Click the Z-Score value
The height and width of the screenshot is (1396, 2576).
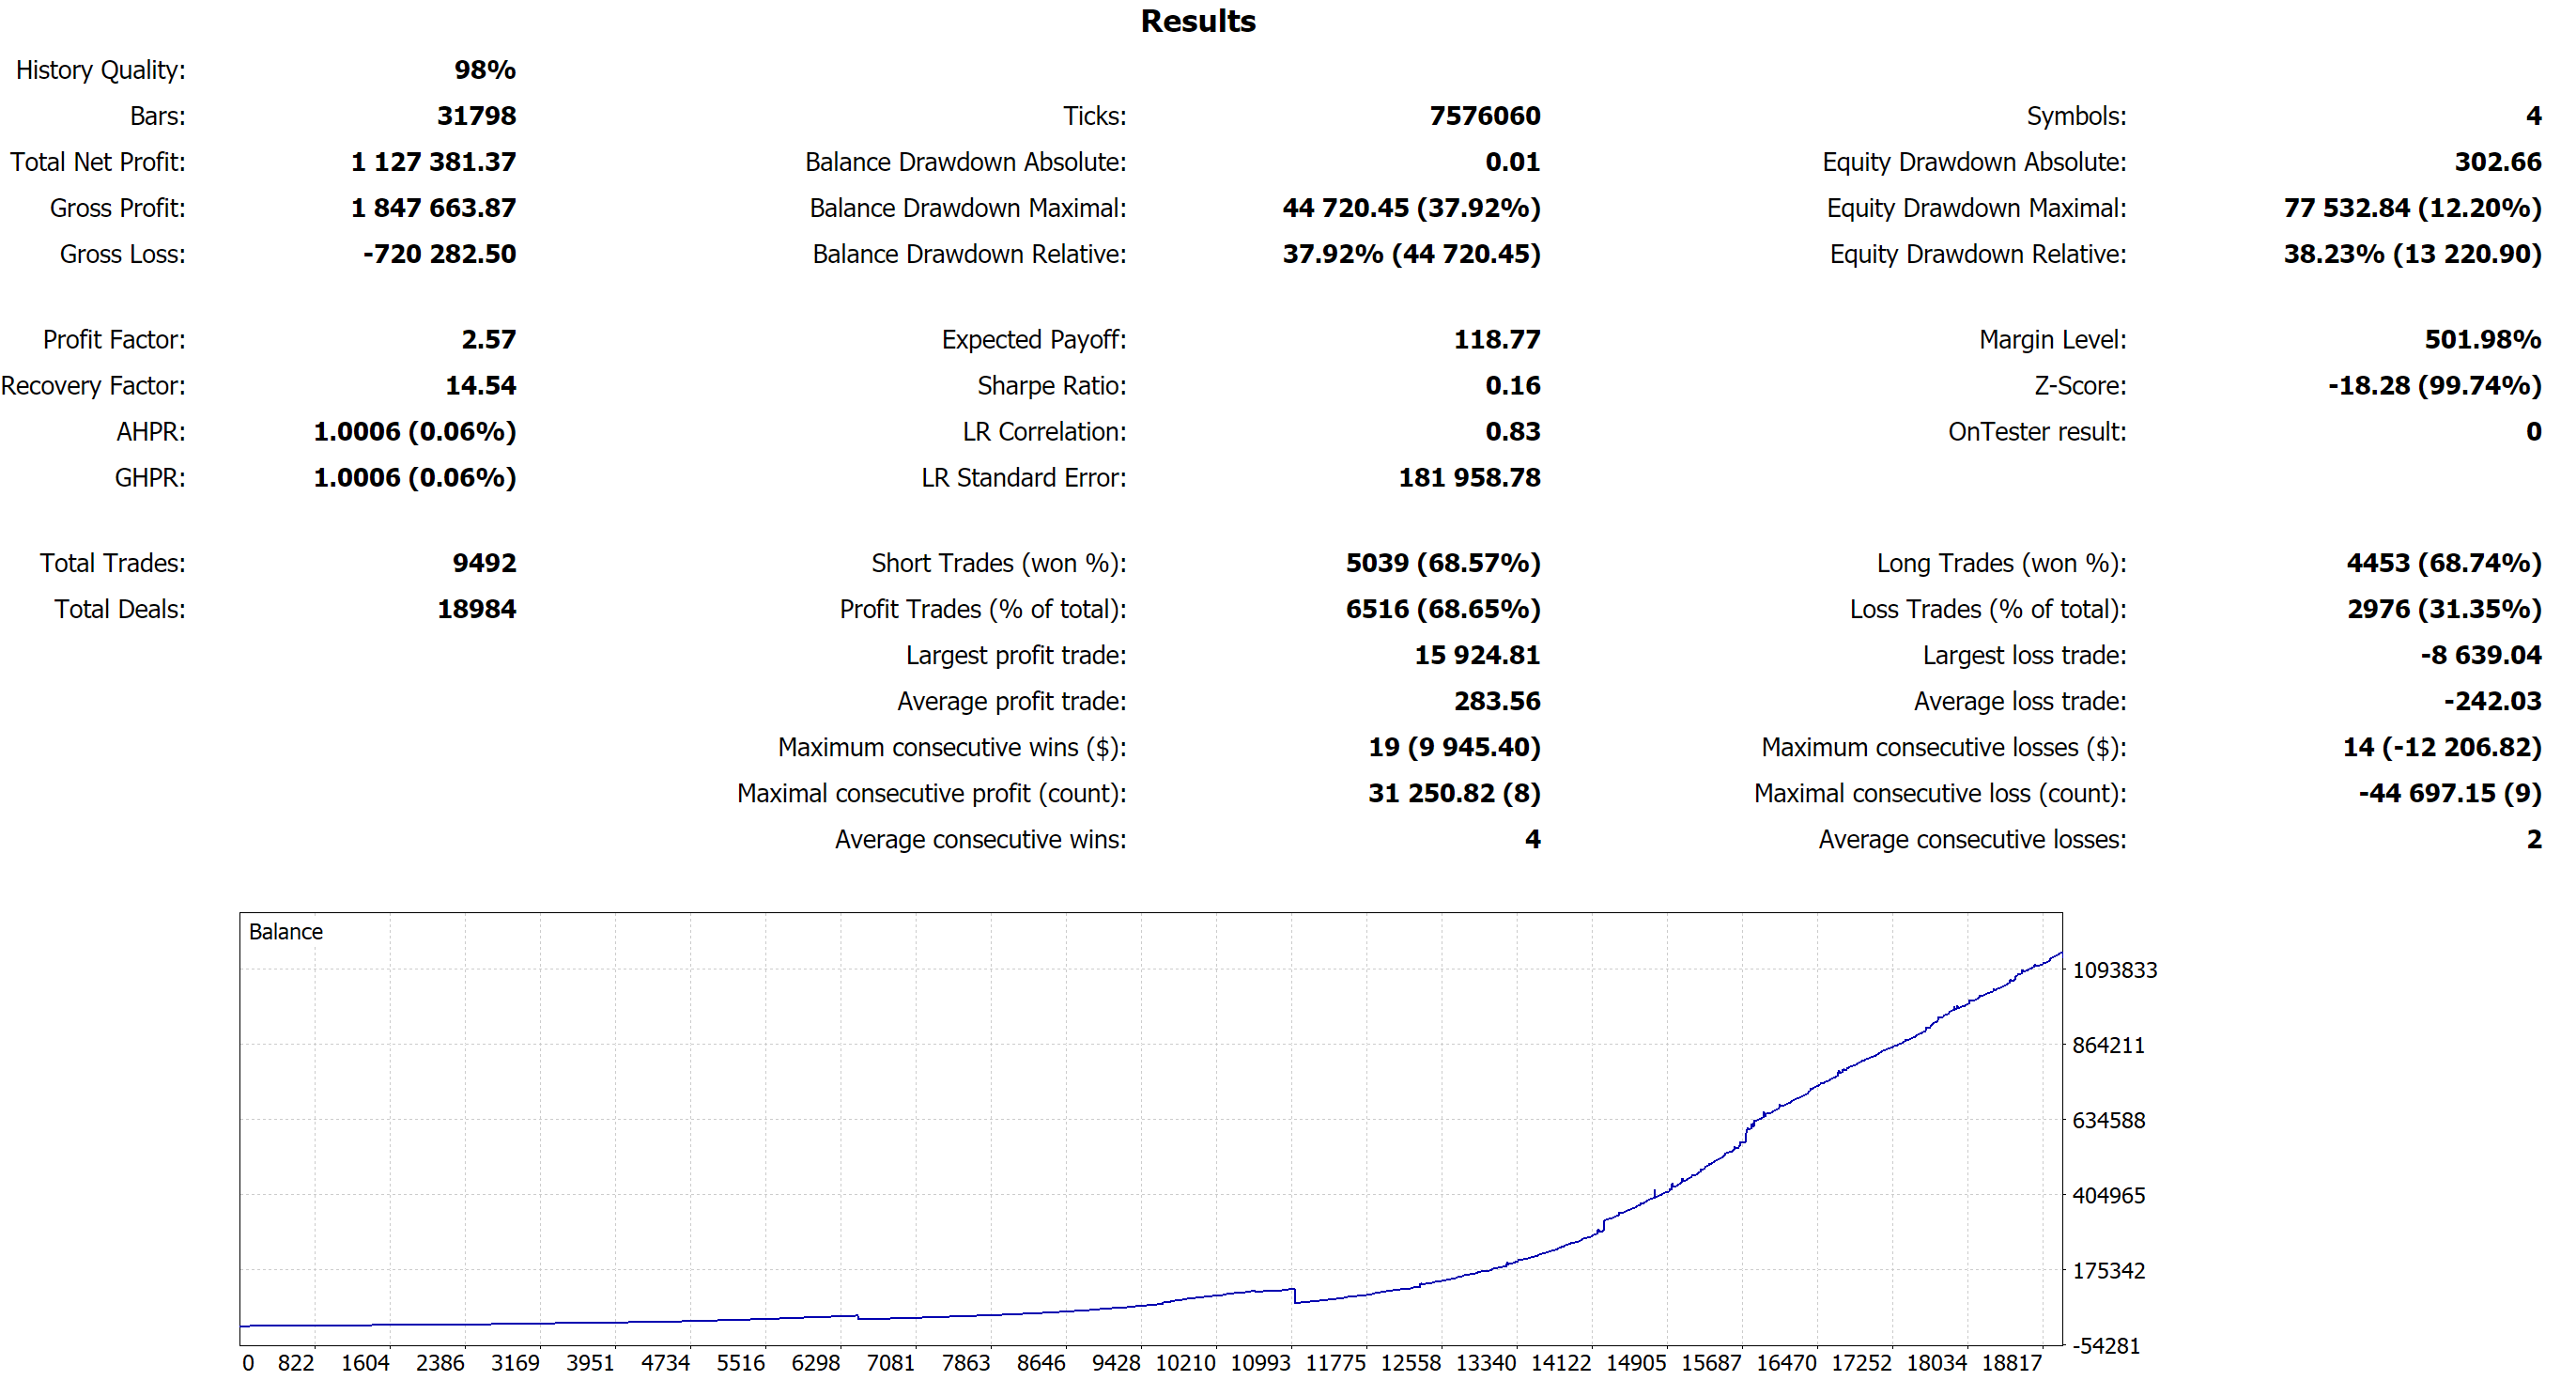pos(2434,386)
